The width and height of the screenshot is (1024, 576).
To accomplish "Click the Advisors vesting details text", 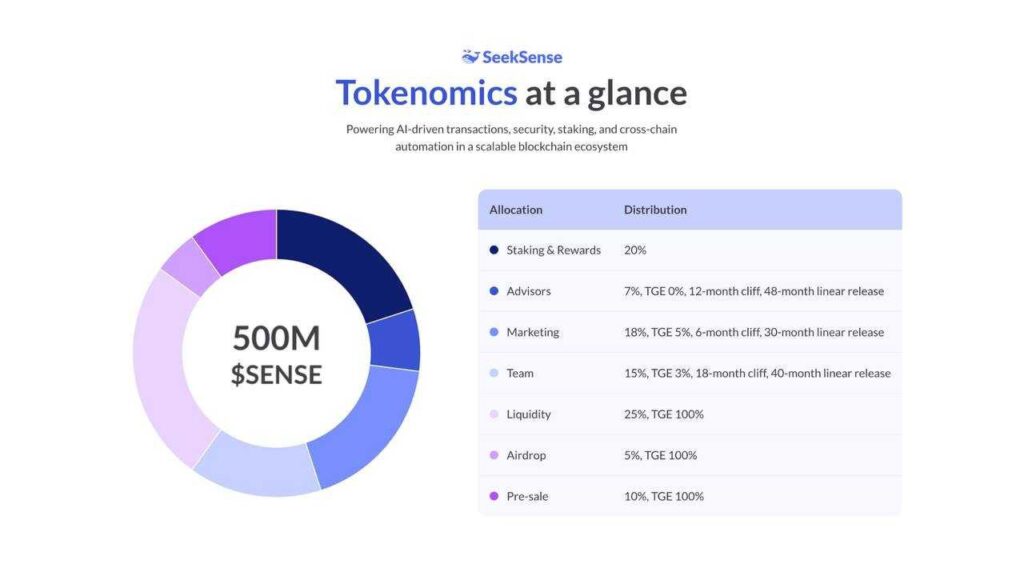I will click(x=754, y=291).
